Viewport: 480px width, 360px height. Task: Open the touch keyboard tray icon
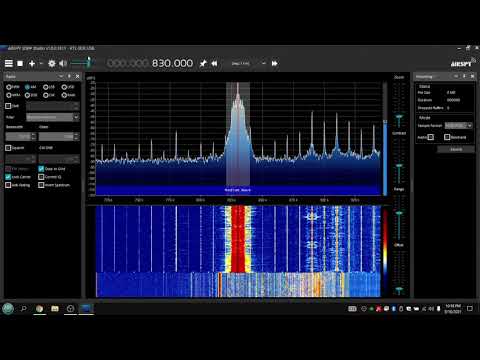[x=352, y=309]
